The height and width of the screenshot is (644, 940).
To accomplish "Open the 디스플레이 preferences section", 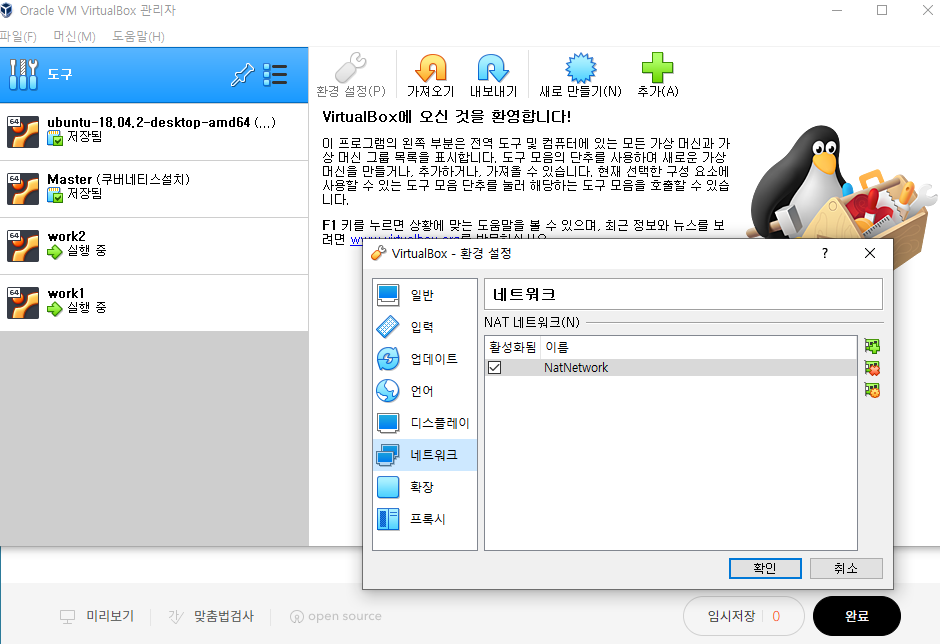I will tap(425, 423).
